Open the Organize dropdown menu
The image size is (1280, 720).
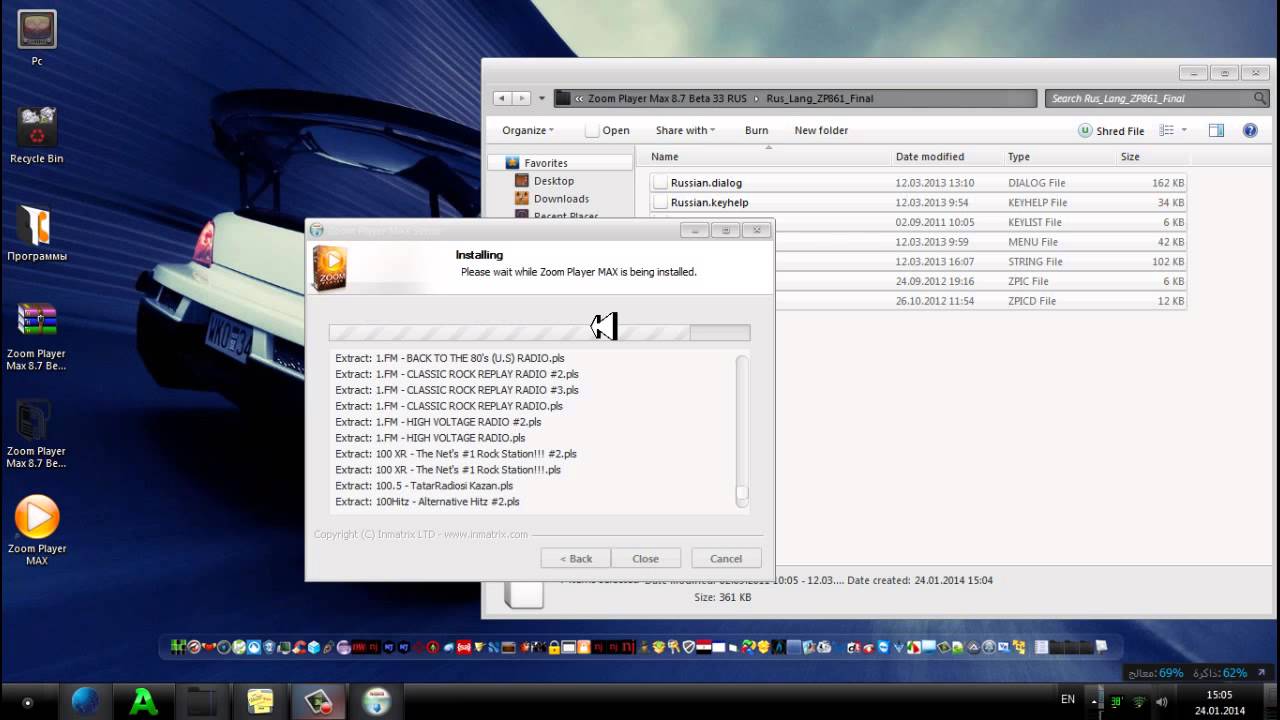coord(527,130)
